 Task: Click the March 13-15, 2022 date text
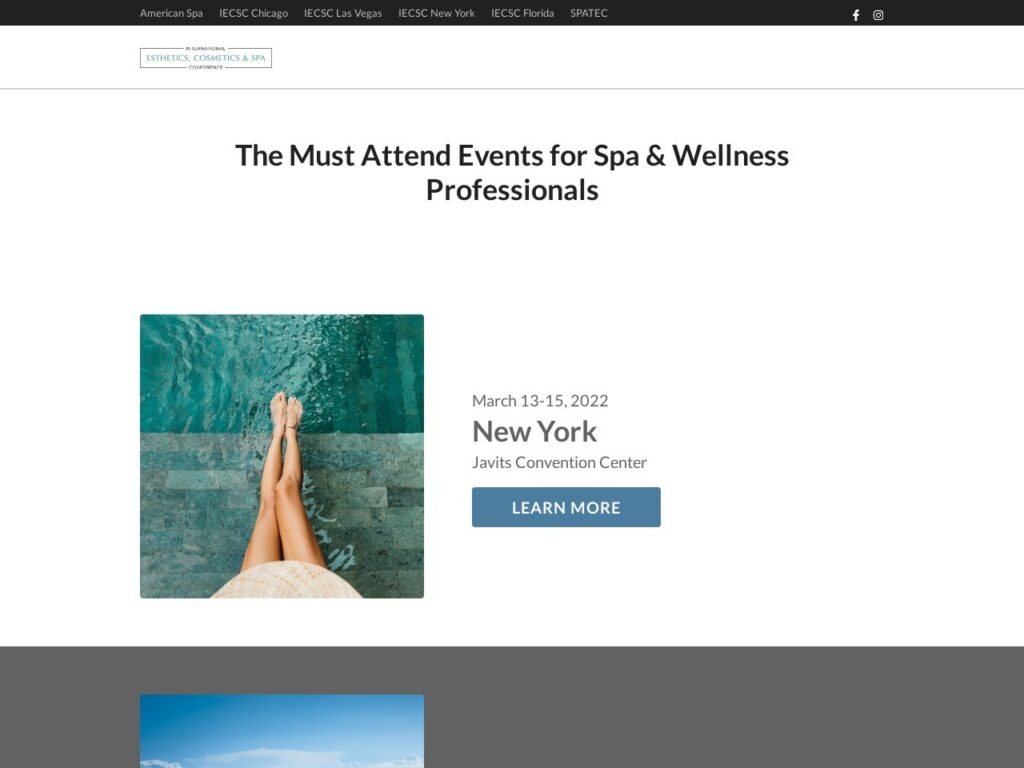pyautogui.click(x=540, y=400)
